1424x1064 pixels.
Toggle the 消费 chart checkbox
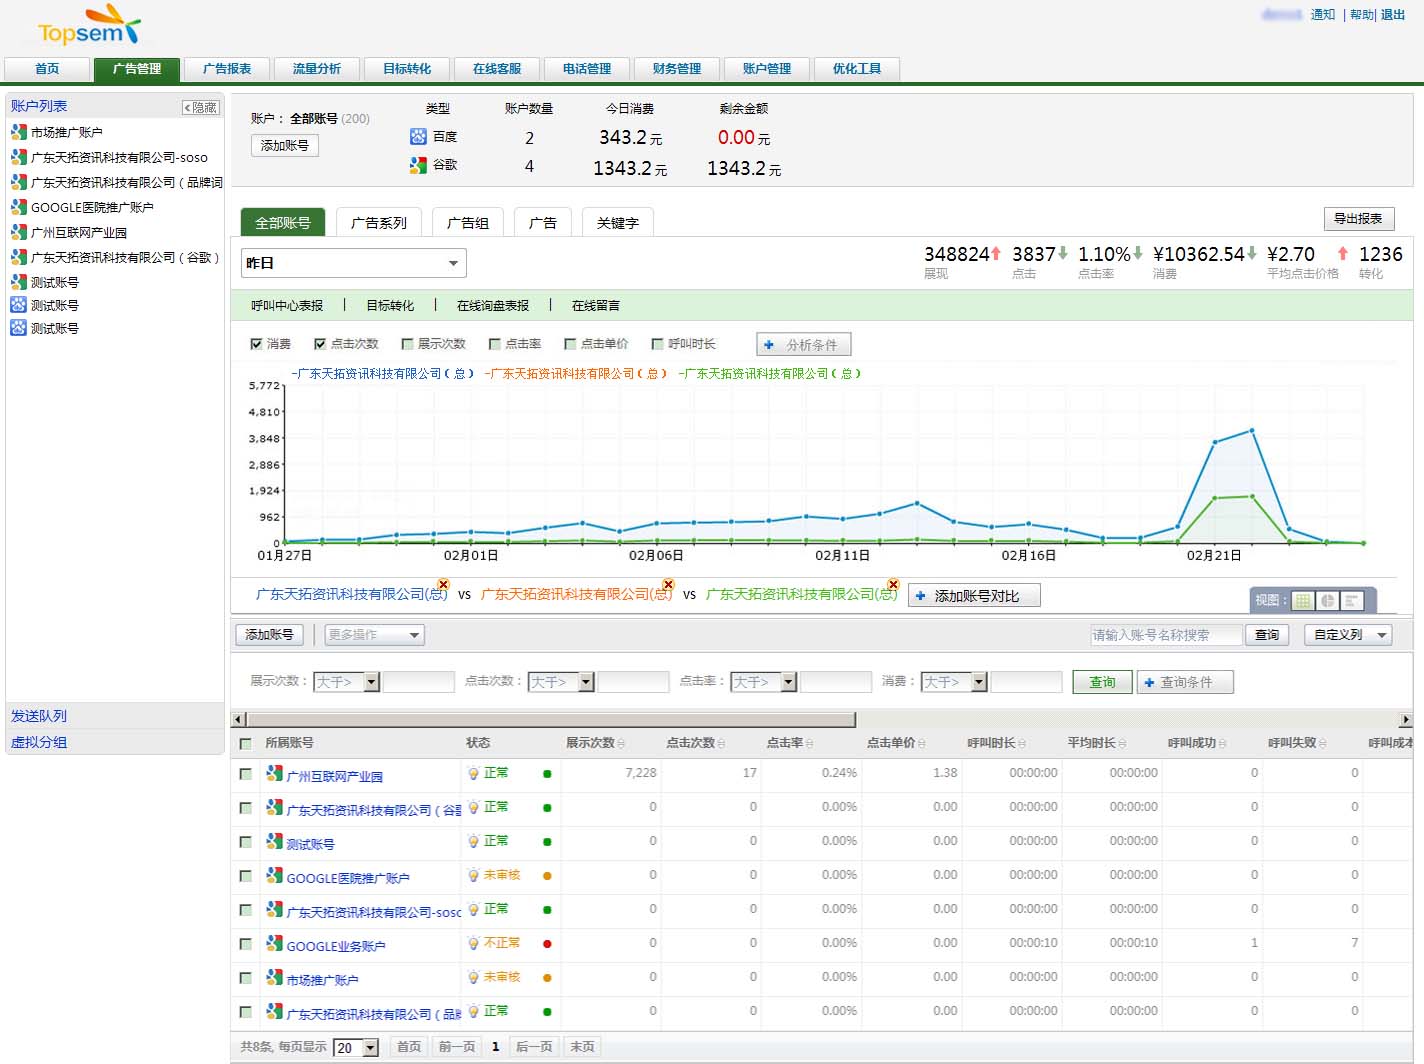click(x=256, y=344)
